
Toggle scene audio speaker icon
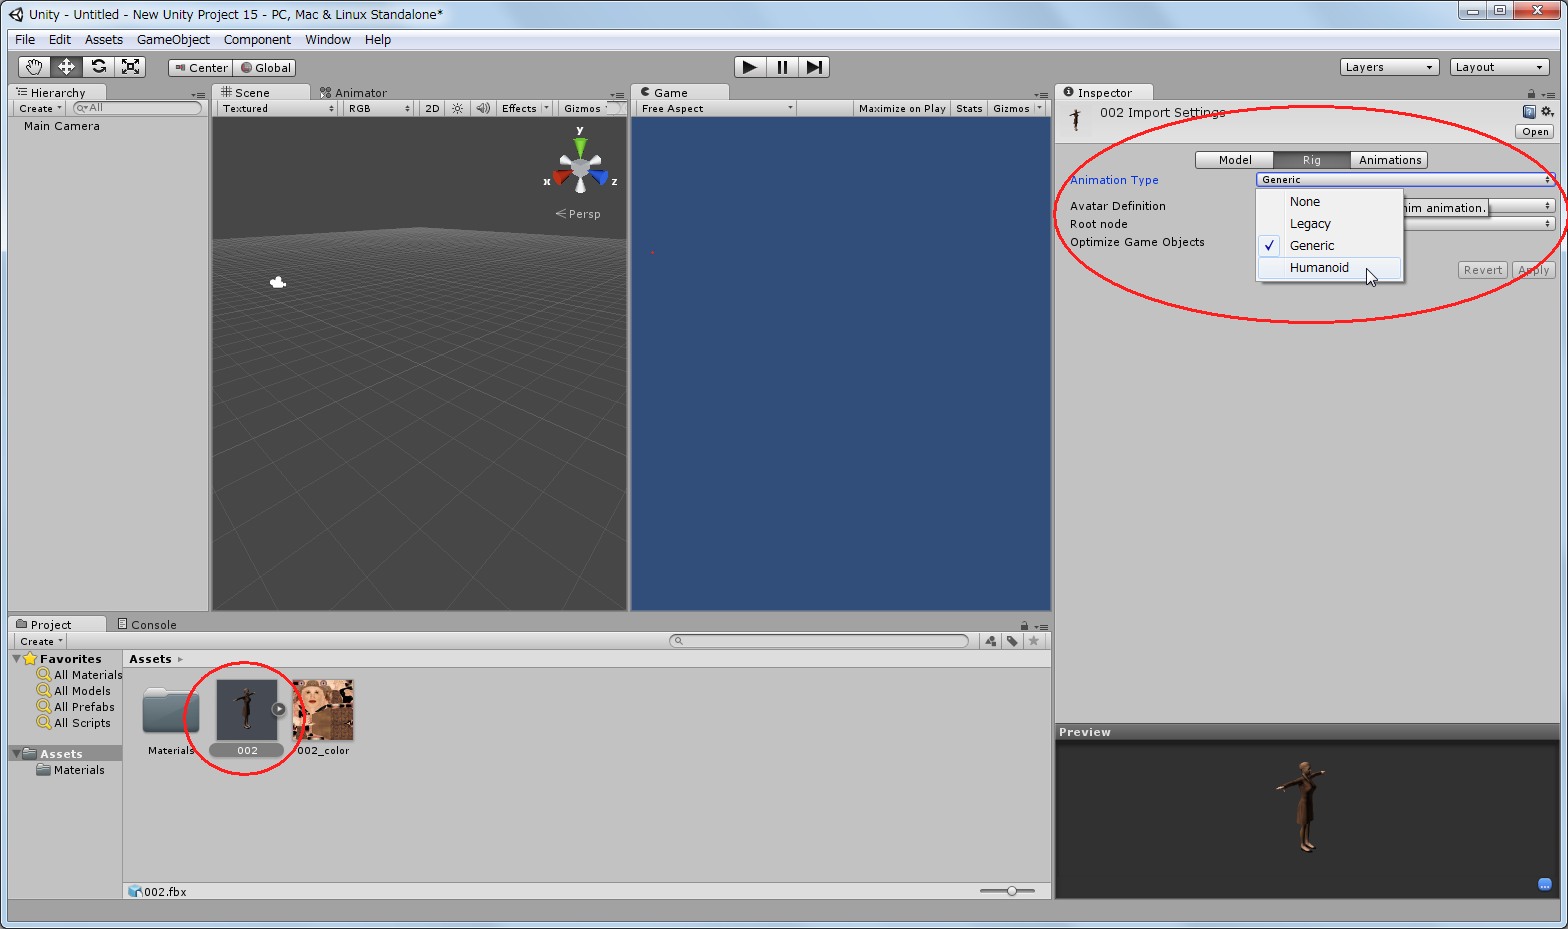point(483,108)
